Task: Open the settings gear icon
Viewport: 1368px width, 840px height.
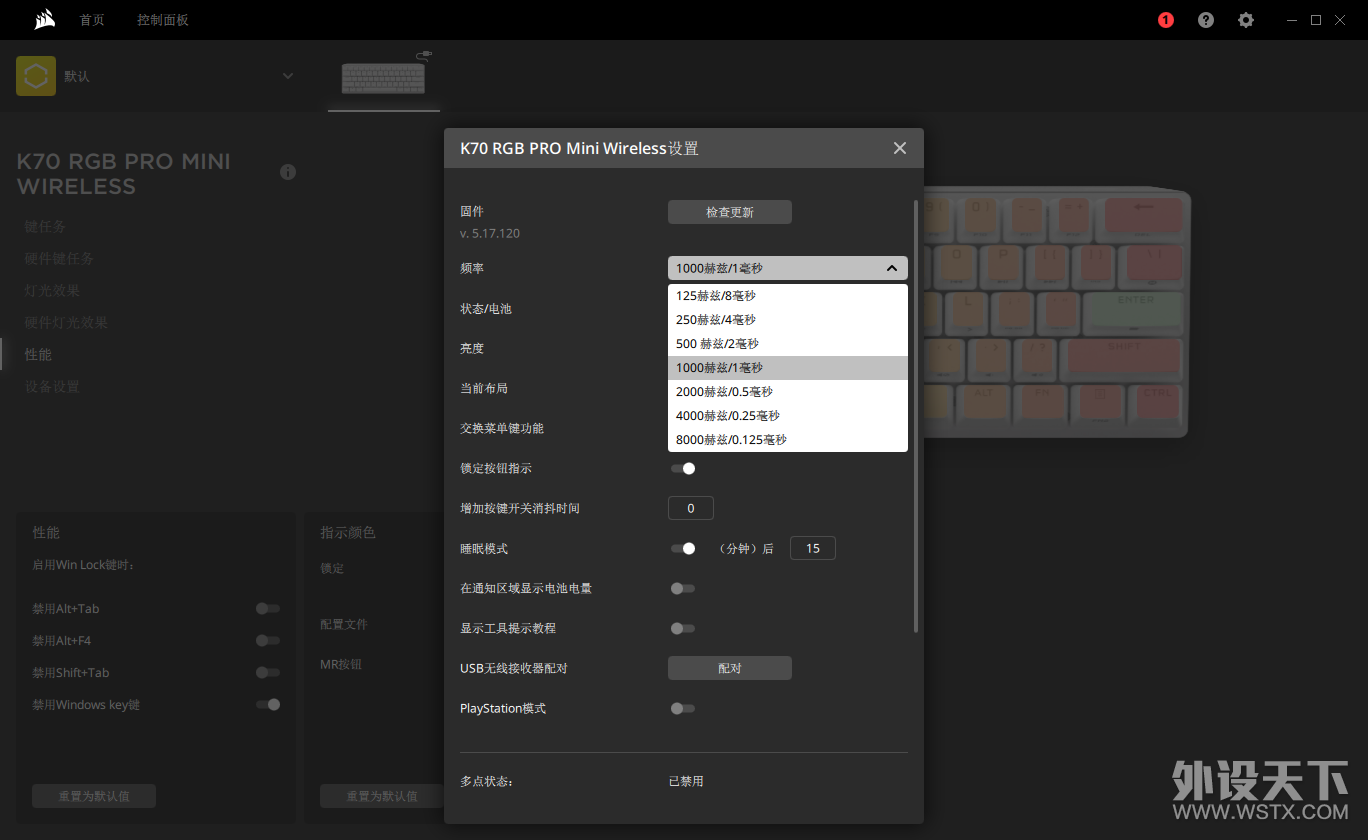Action: (1246, 20)
